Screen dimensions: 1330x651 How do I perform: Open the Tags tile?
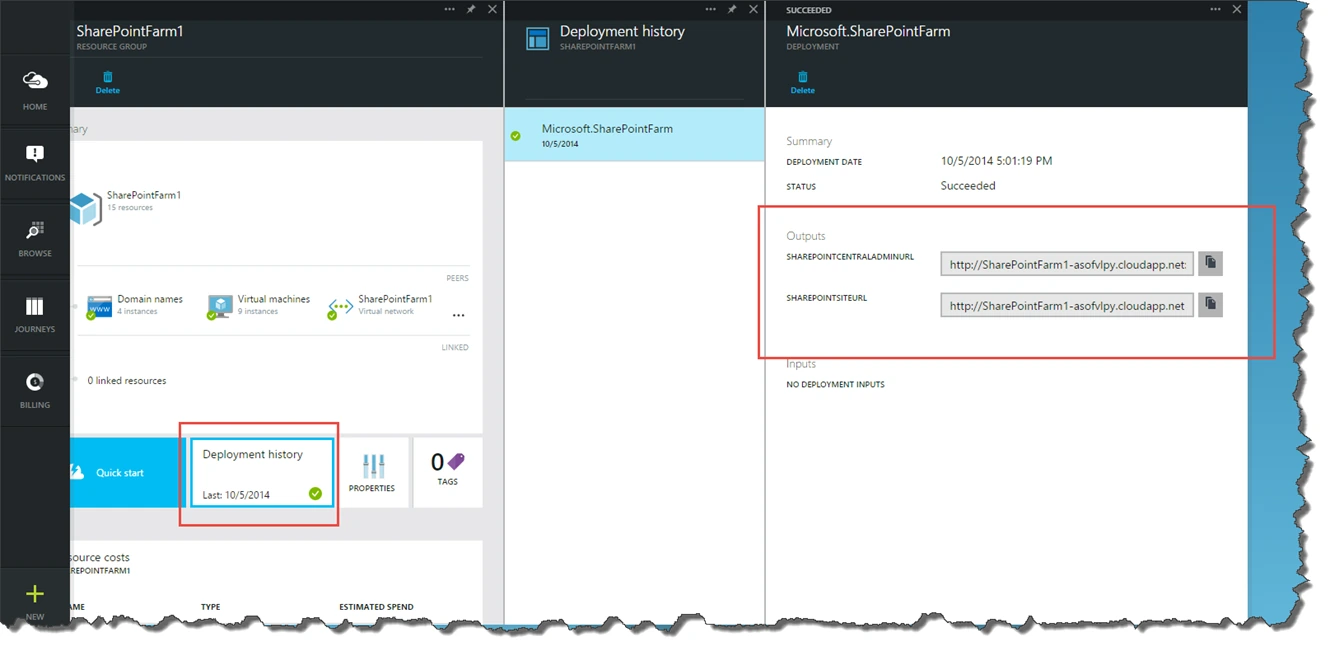448,472
